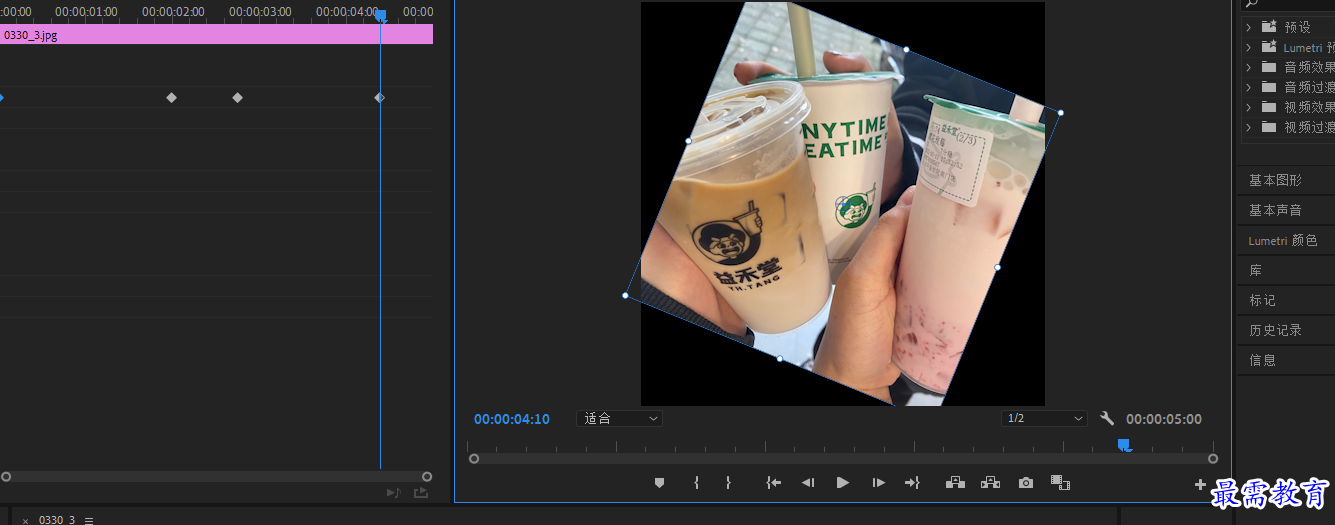Click the 00:00:05:00 duration timecode
The height and width of the screenshot is (525, 1335).
(1164, 419)
